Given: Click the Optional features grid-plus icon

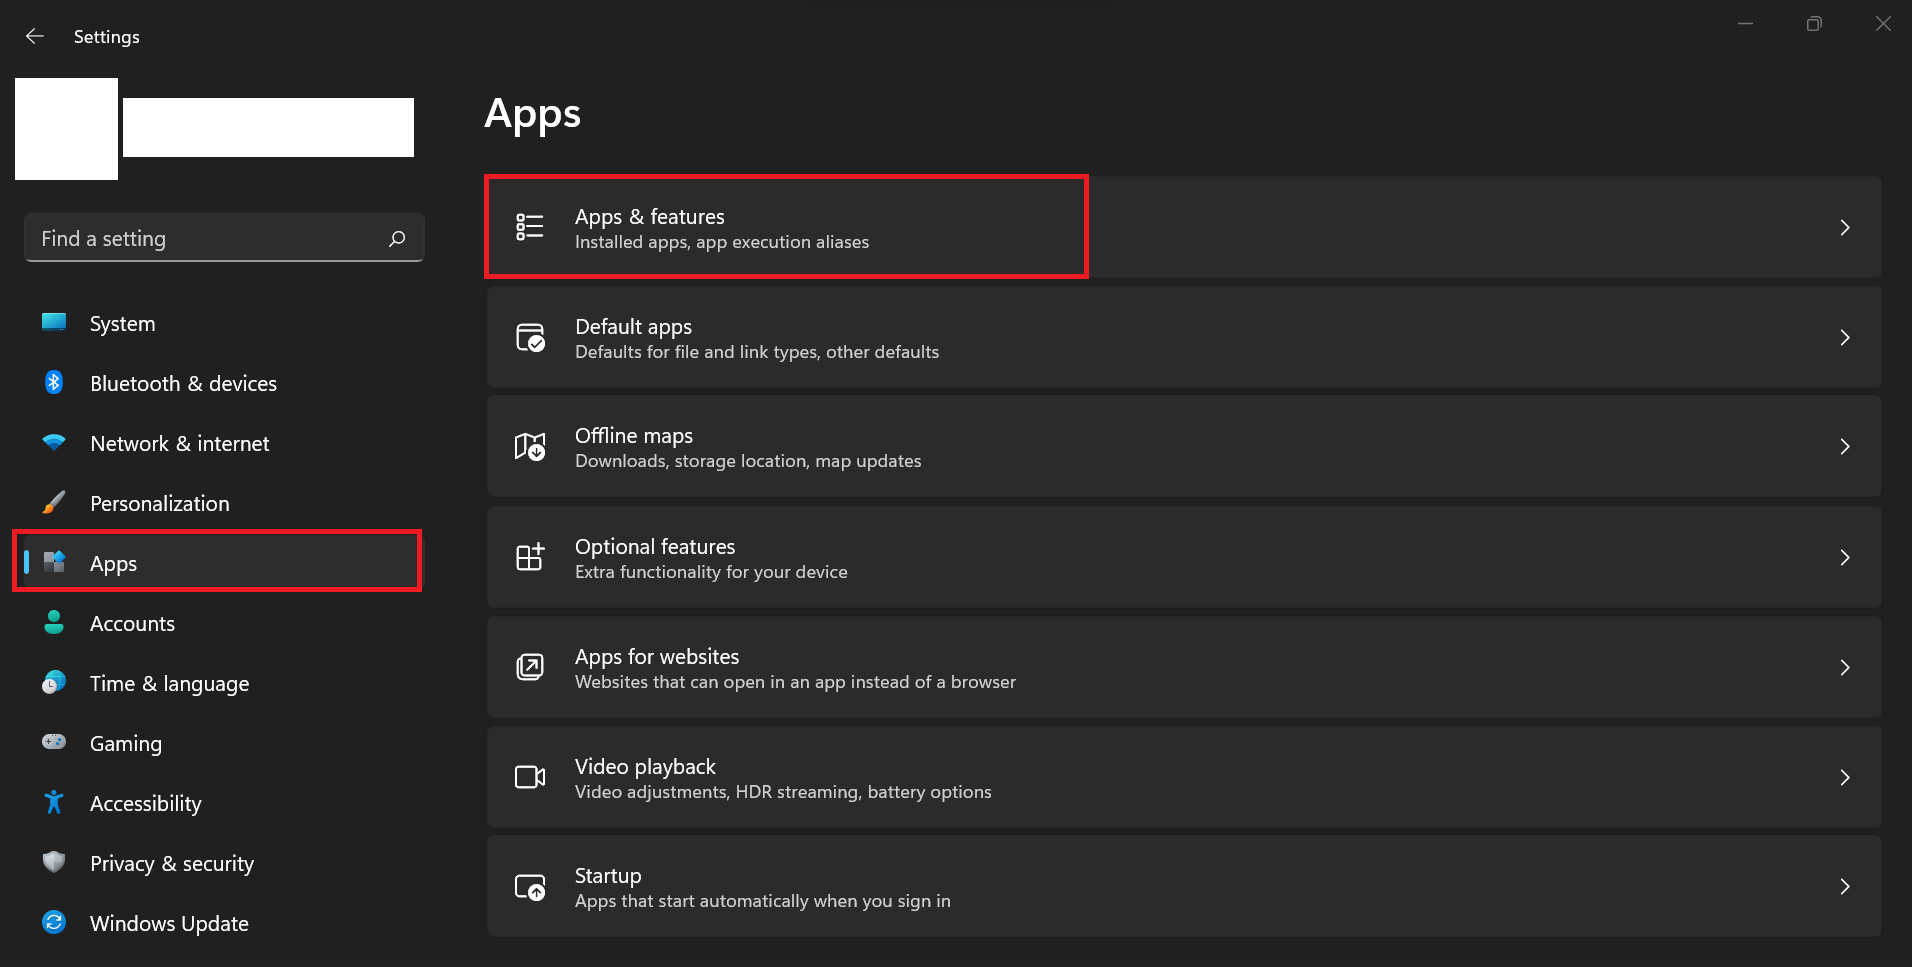Looking at the screenshot, I should tap(530, 557).
